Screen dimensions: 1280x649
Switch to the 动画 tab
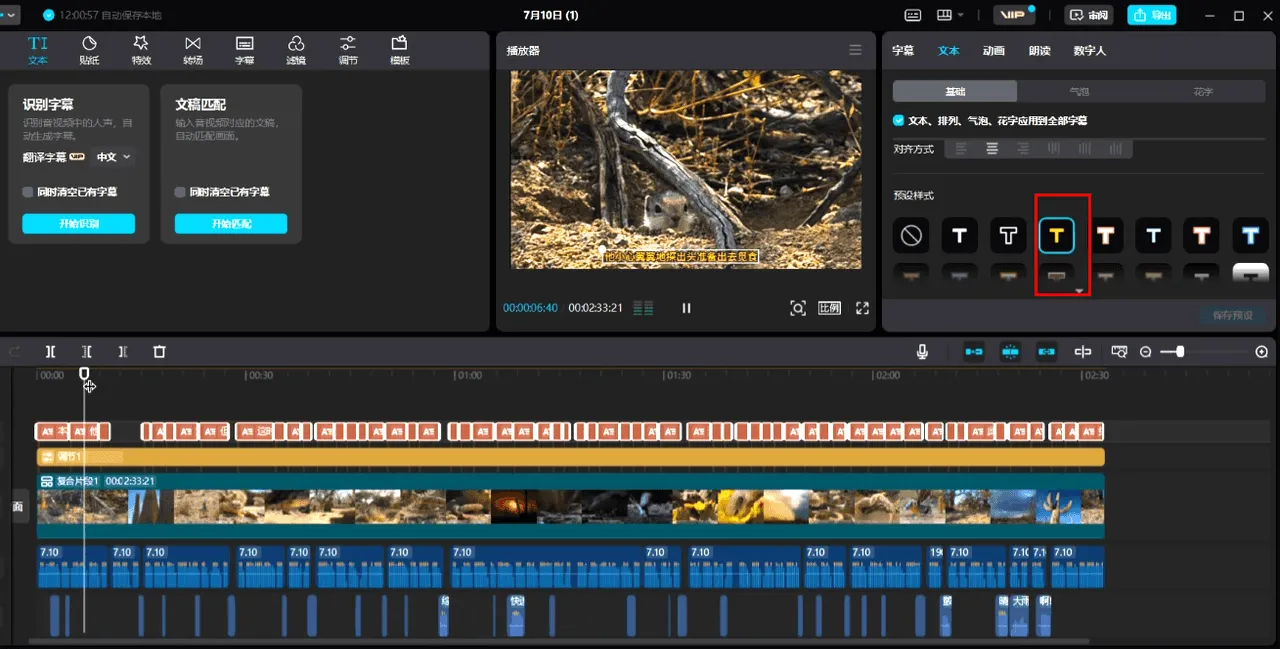[993, 50]
